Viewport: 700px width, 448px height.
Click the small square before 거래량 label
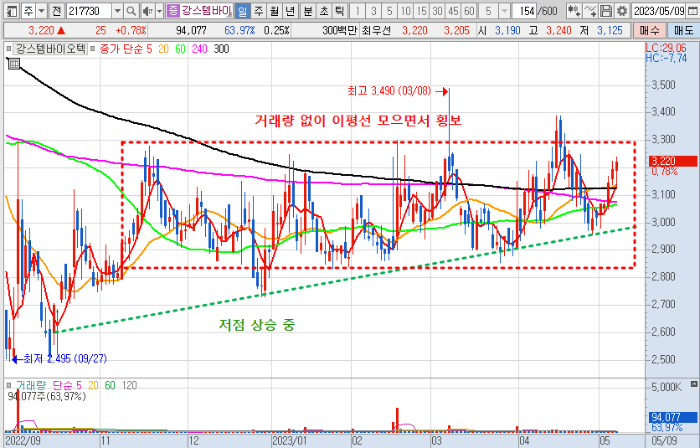pos(9,385)
